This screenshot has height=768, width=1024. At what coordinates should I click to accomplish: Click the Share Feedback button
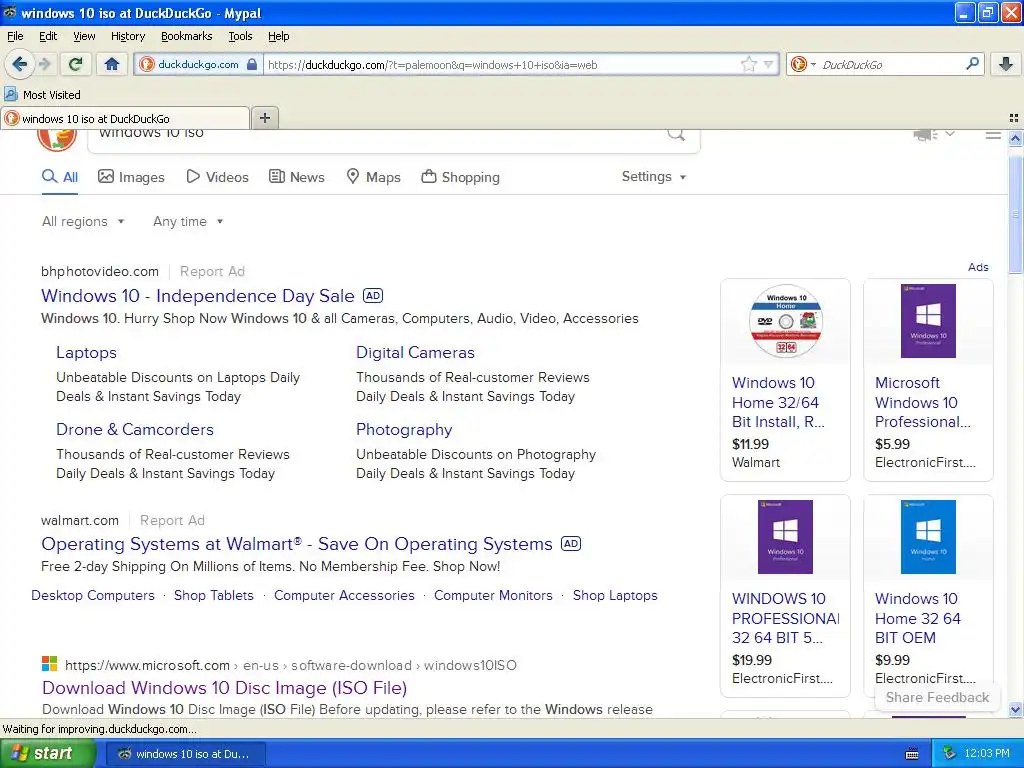937,697
